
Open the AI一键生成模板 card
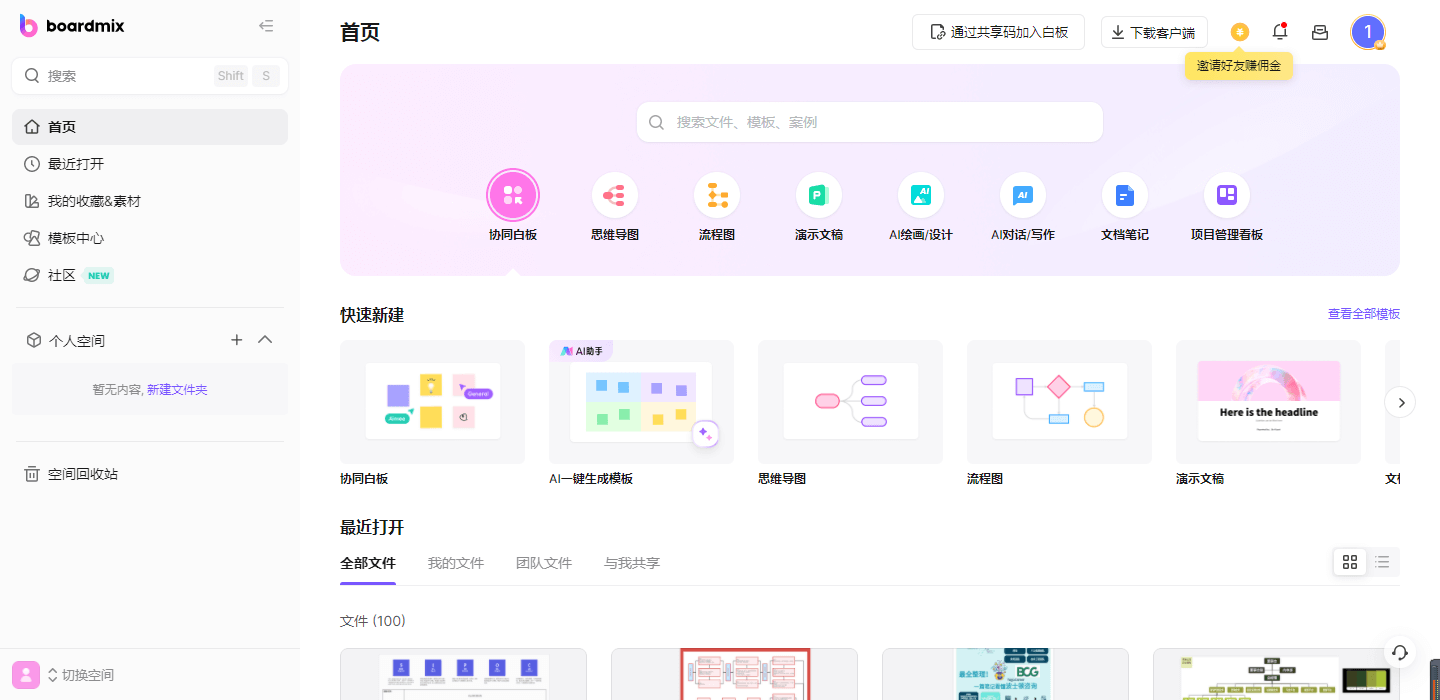pyautogui.click(x=641, y=402)
